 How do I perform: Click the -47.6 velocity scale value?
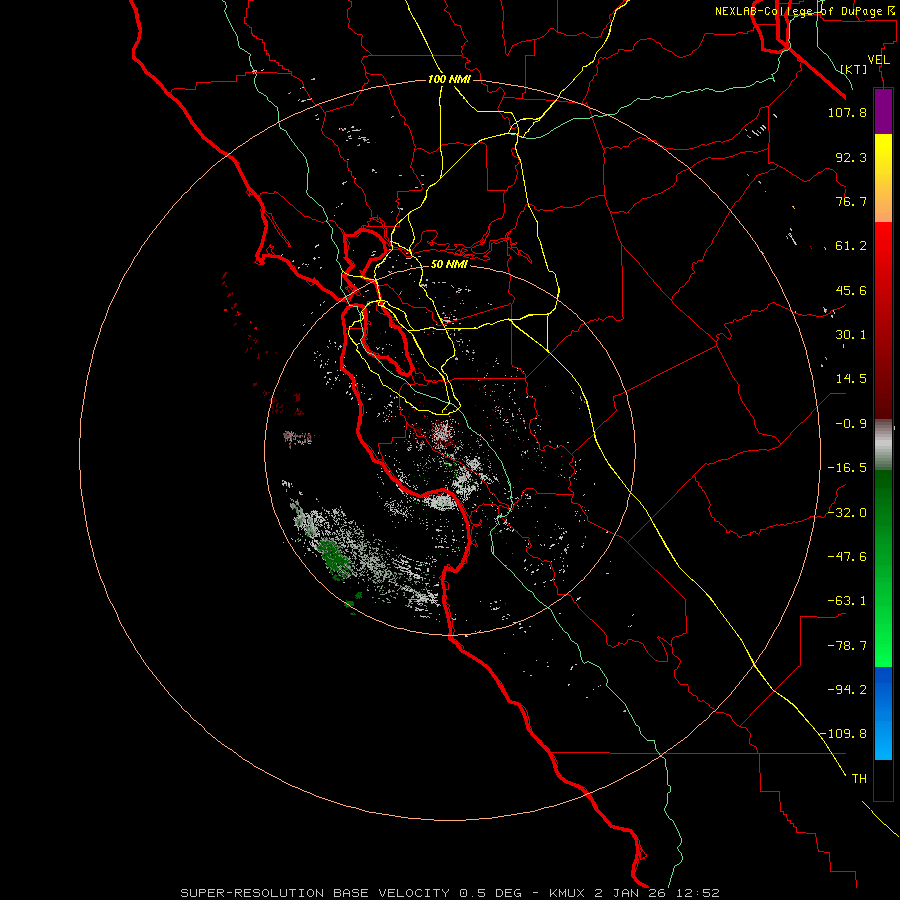point(847,557)
